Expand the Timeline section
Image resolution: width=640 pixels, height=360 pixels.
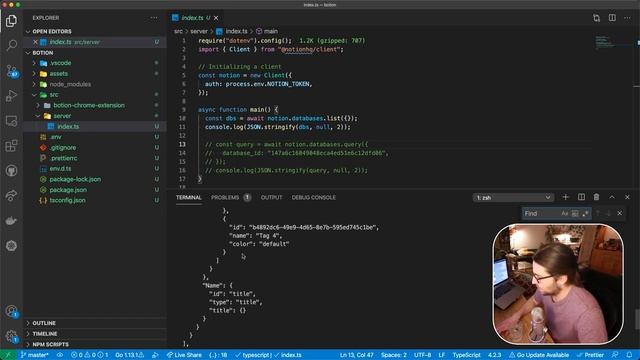(95, 333)
